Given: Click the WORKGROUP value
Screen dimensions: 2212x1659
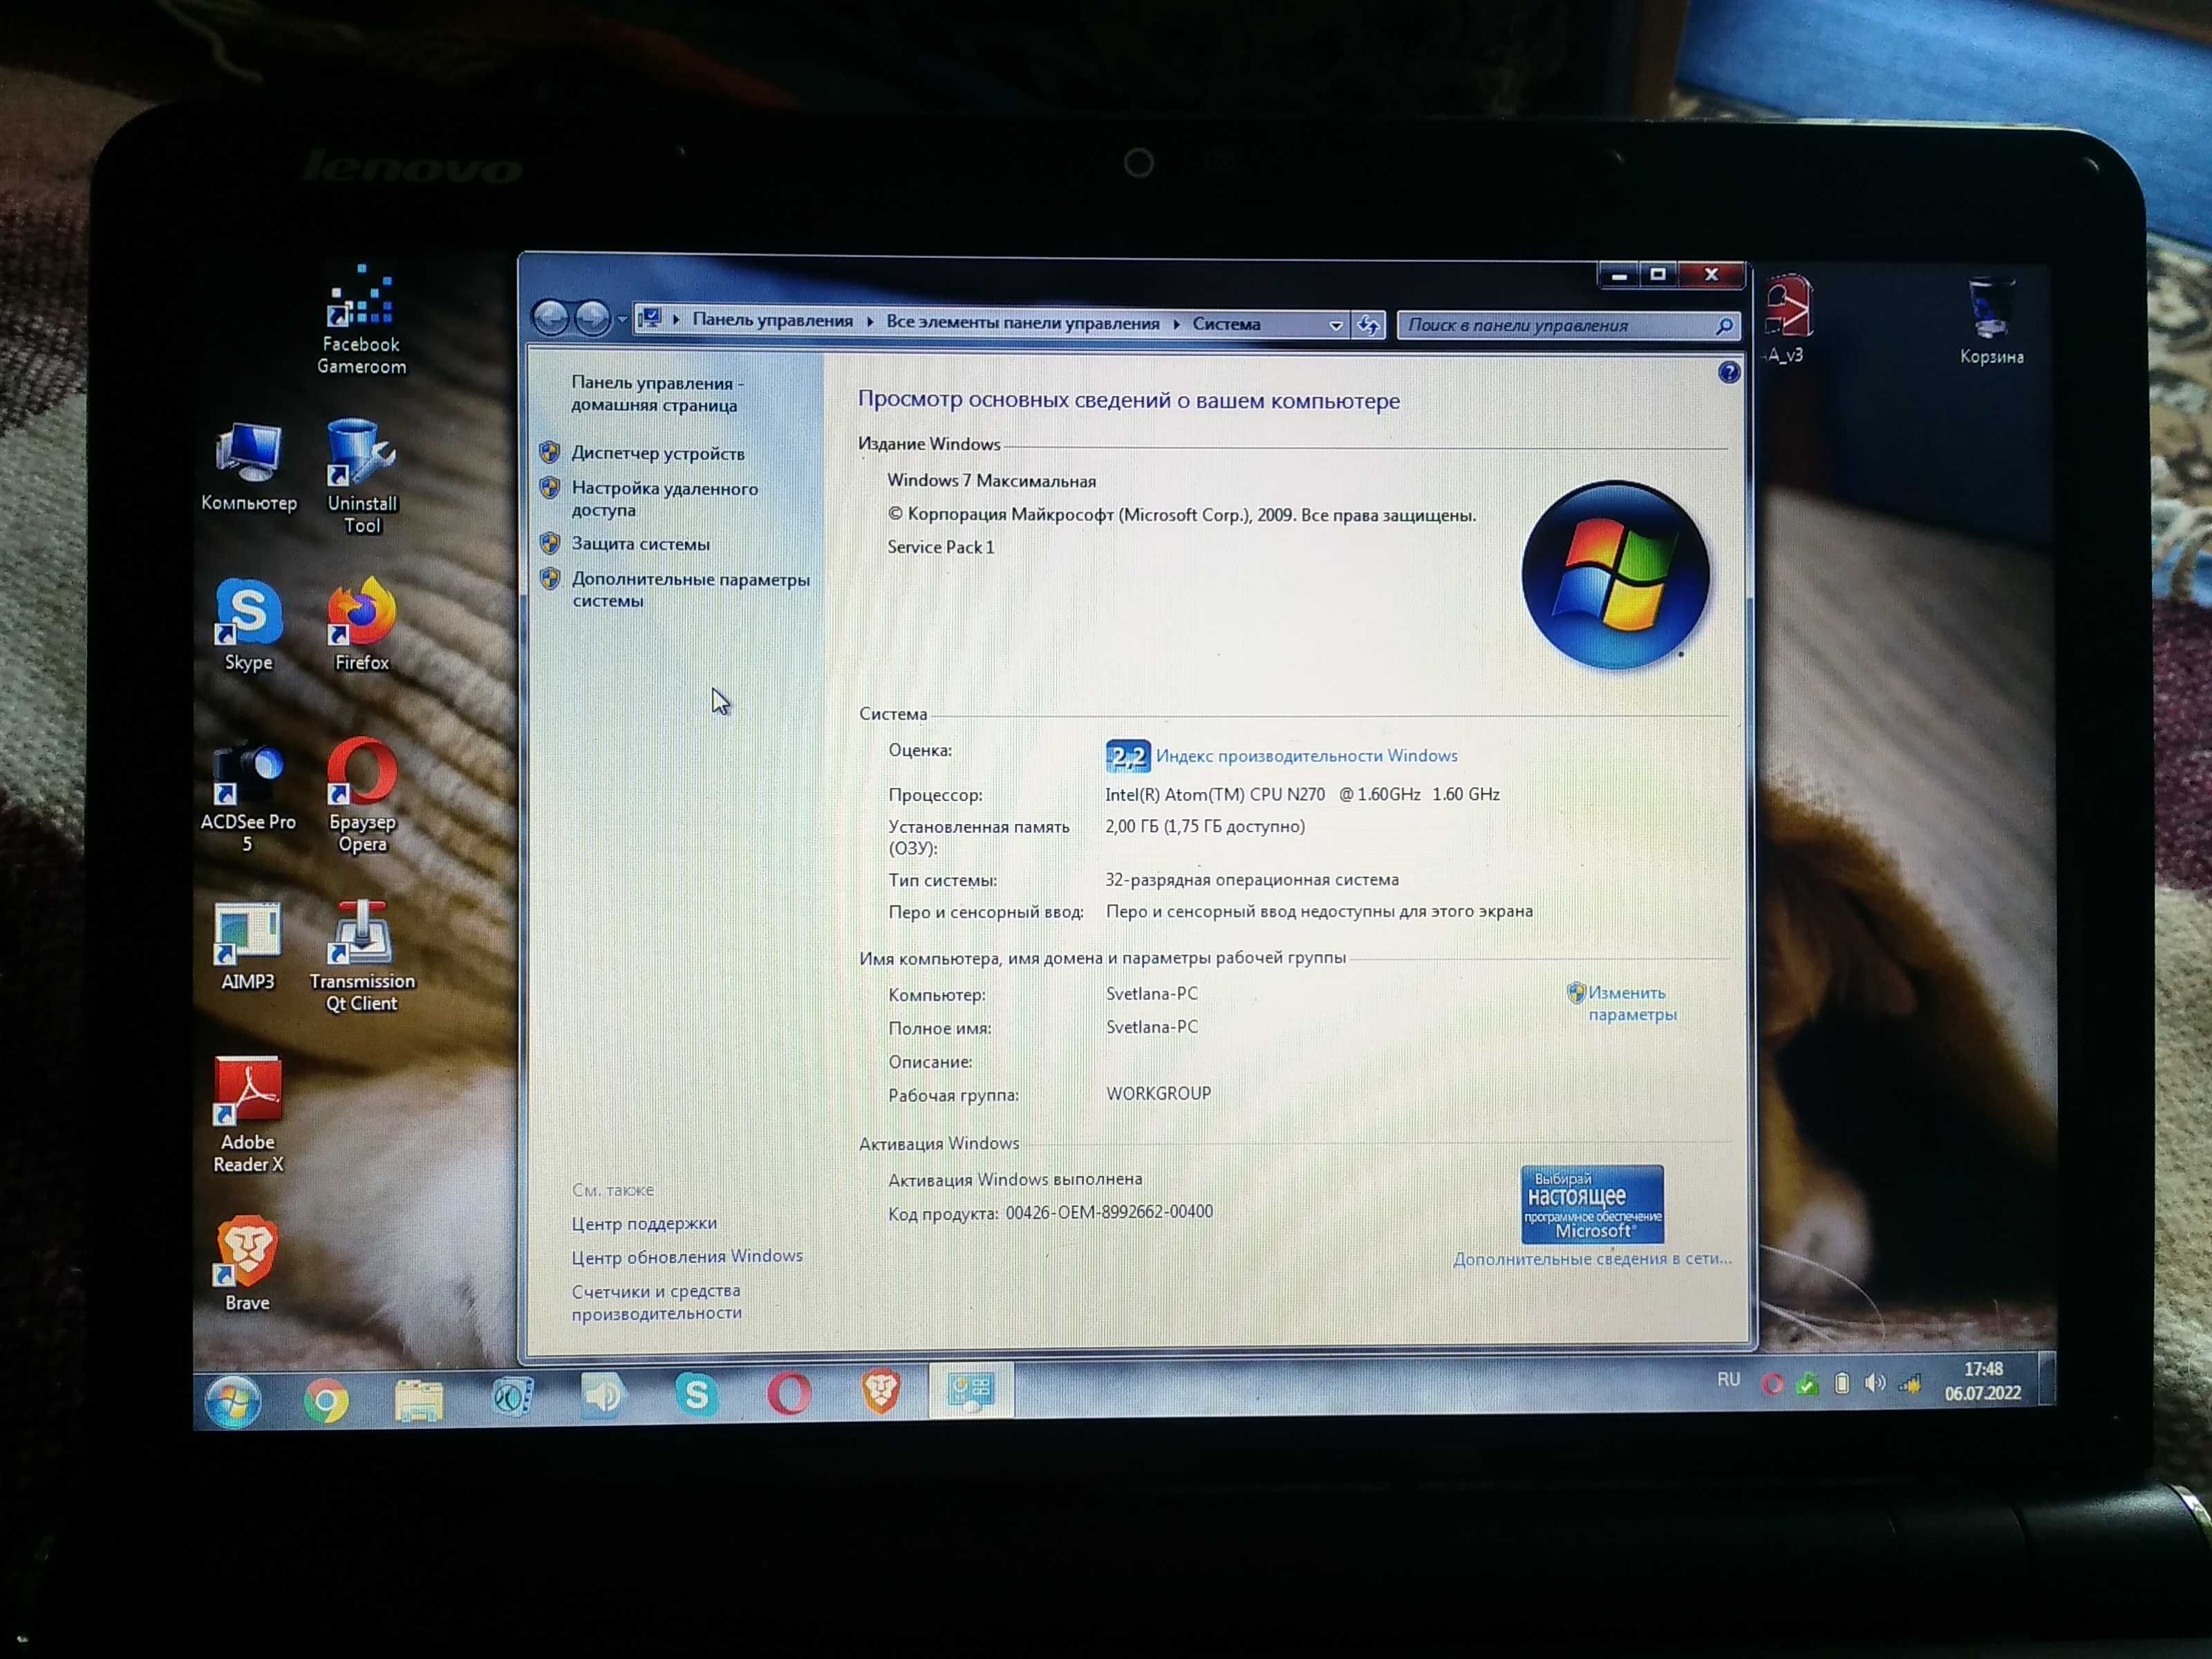Looking at the screenshot, I should click(x=1158, y=1094).
